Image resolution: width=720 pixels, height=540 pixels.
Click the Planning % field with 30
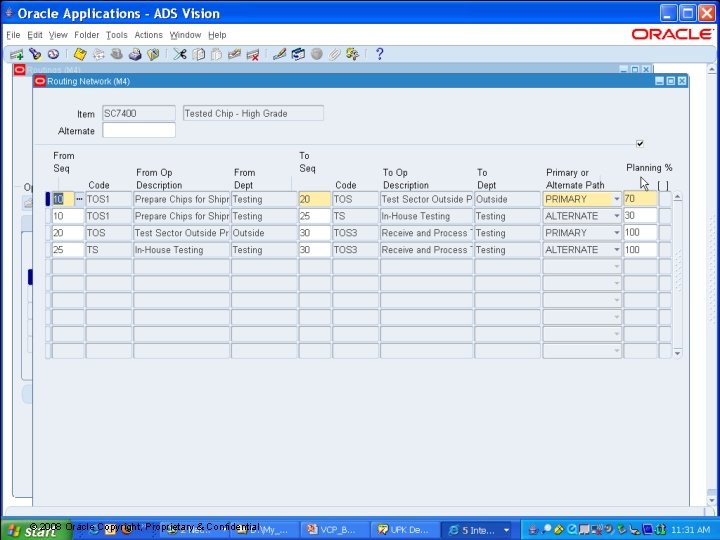[x=641, y=216]
